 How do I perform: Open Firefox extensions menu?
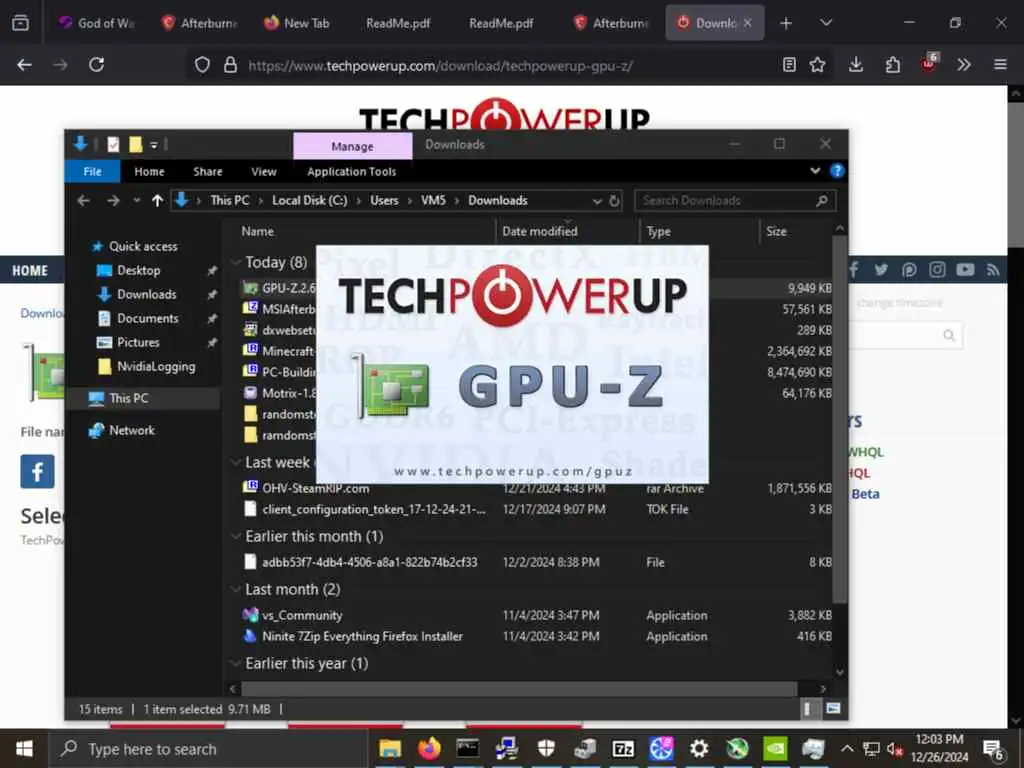(x=892, y=65)
